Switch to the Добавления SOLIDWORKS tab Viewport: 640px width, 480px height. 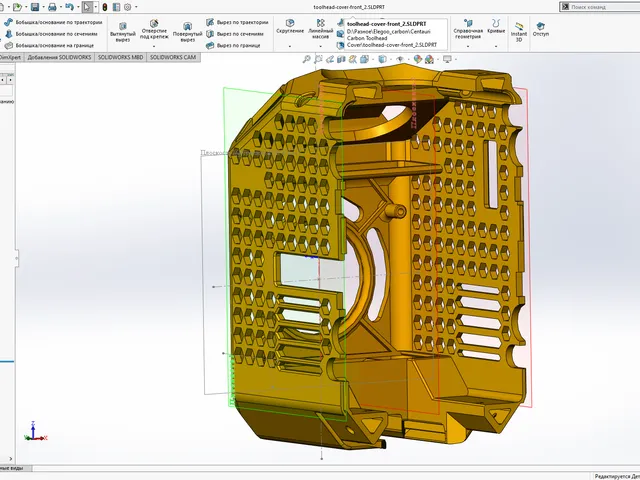pos(59,57)
